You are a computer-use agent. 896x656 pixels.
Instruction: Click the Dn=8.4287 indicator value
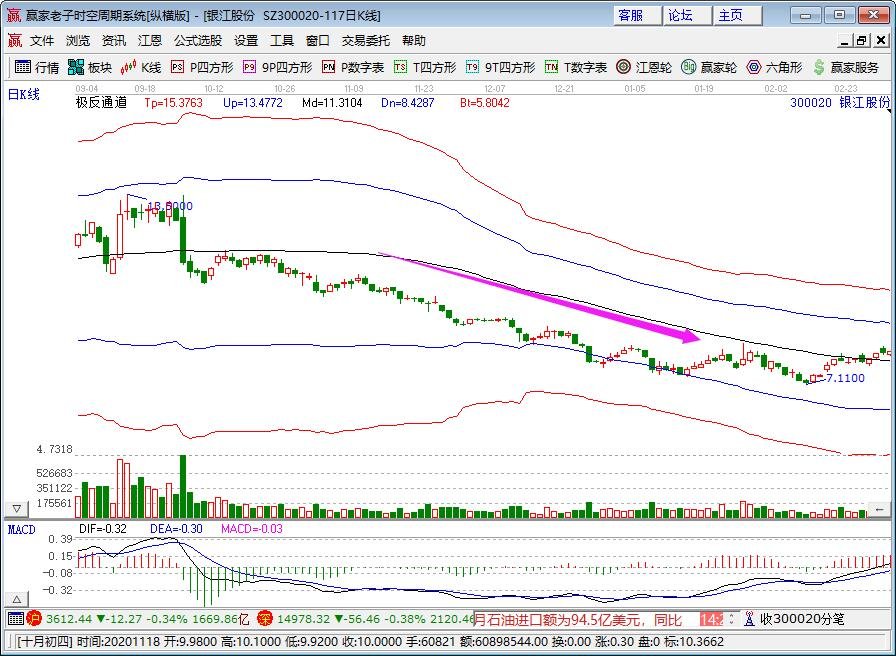click(x=407, y=103)
